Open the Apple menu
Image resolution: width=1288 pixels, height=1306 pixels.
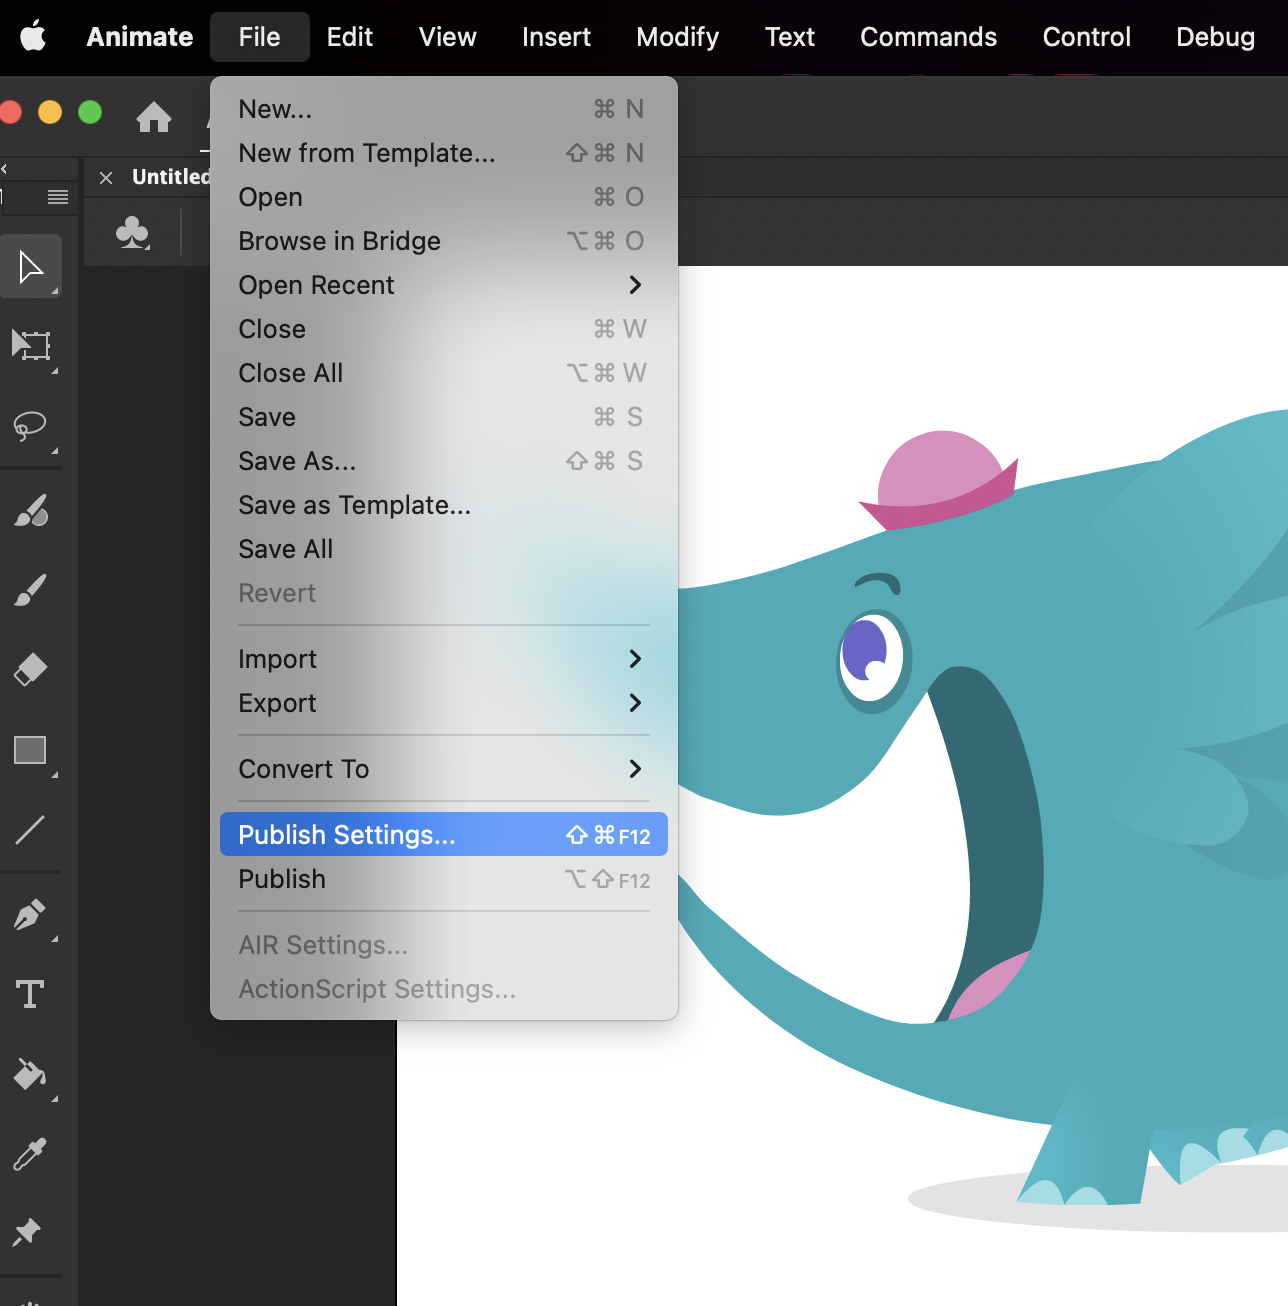point(33,37)
